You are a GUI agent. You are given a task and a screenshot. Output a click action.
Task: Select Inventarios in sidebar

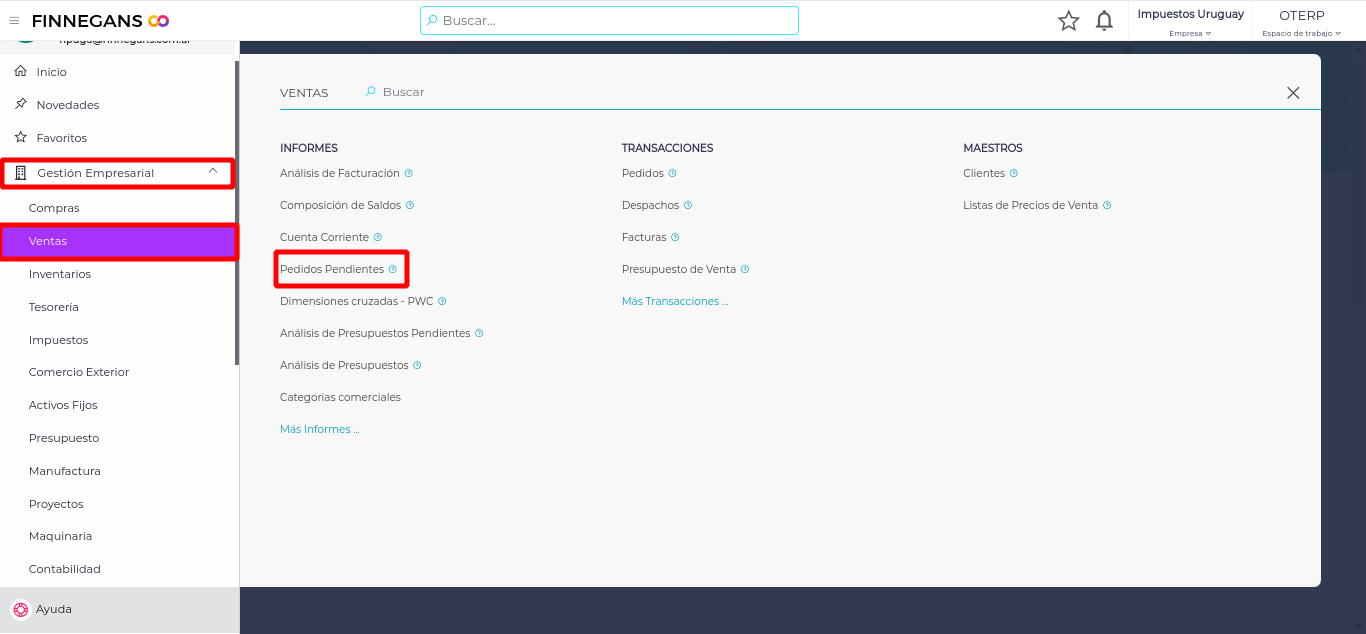60,274
